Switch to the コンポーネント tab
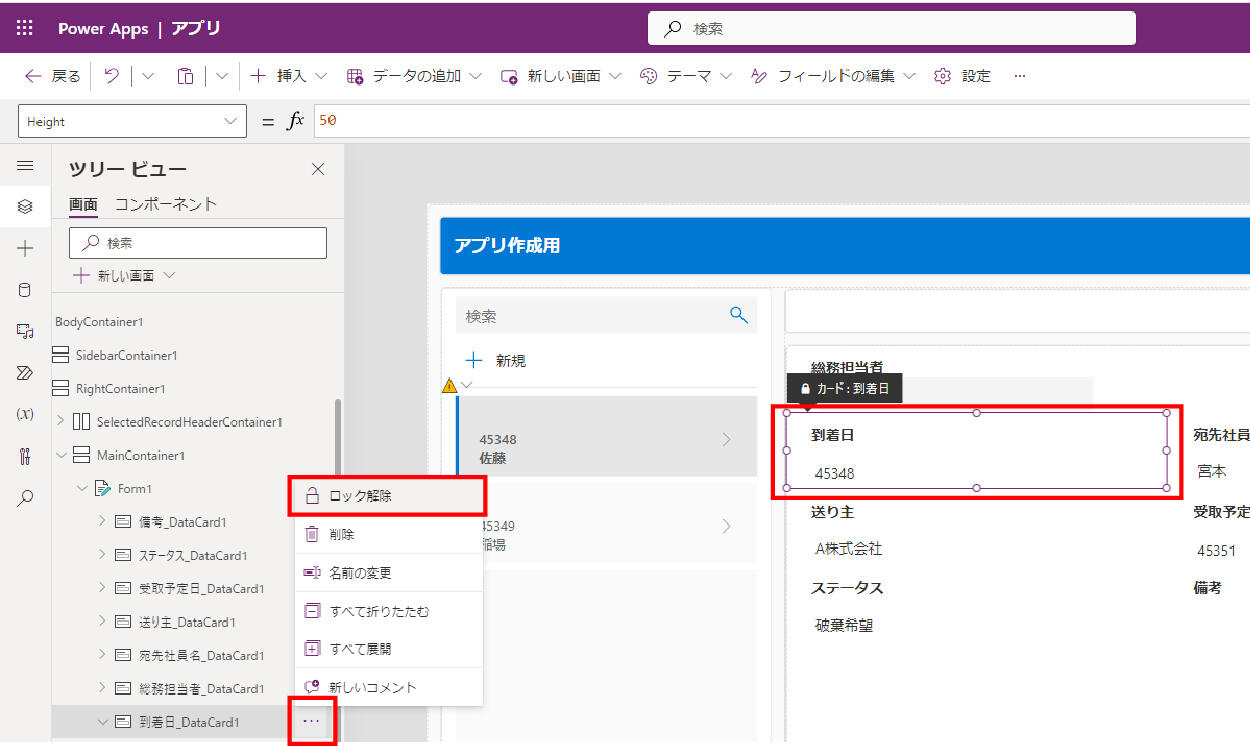The height and width of the screenshot is (746, 1250). click(x=165, y=204)
